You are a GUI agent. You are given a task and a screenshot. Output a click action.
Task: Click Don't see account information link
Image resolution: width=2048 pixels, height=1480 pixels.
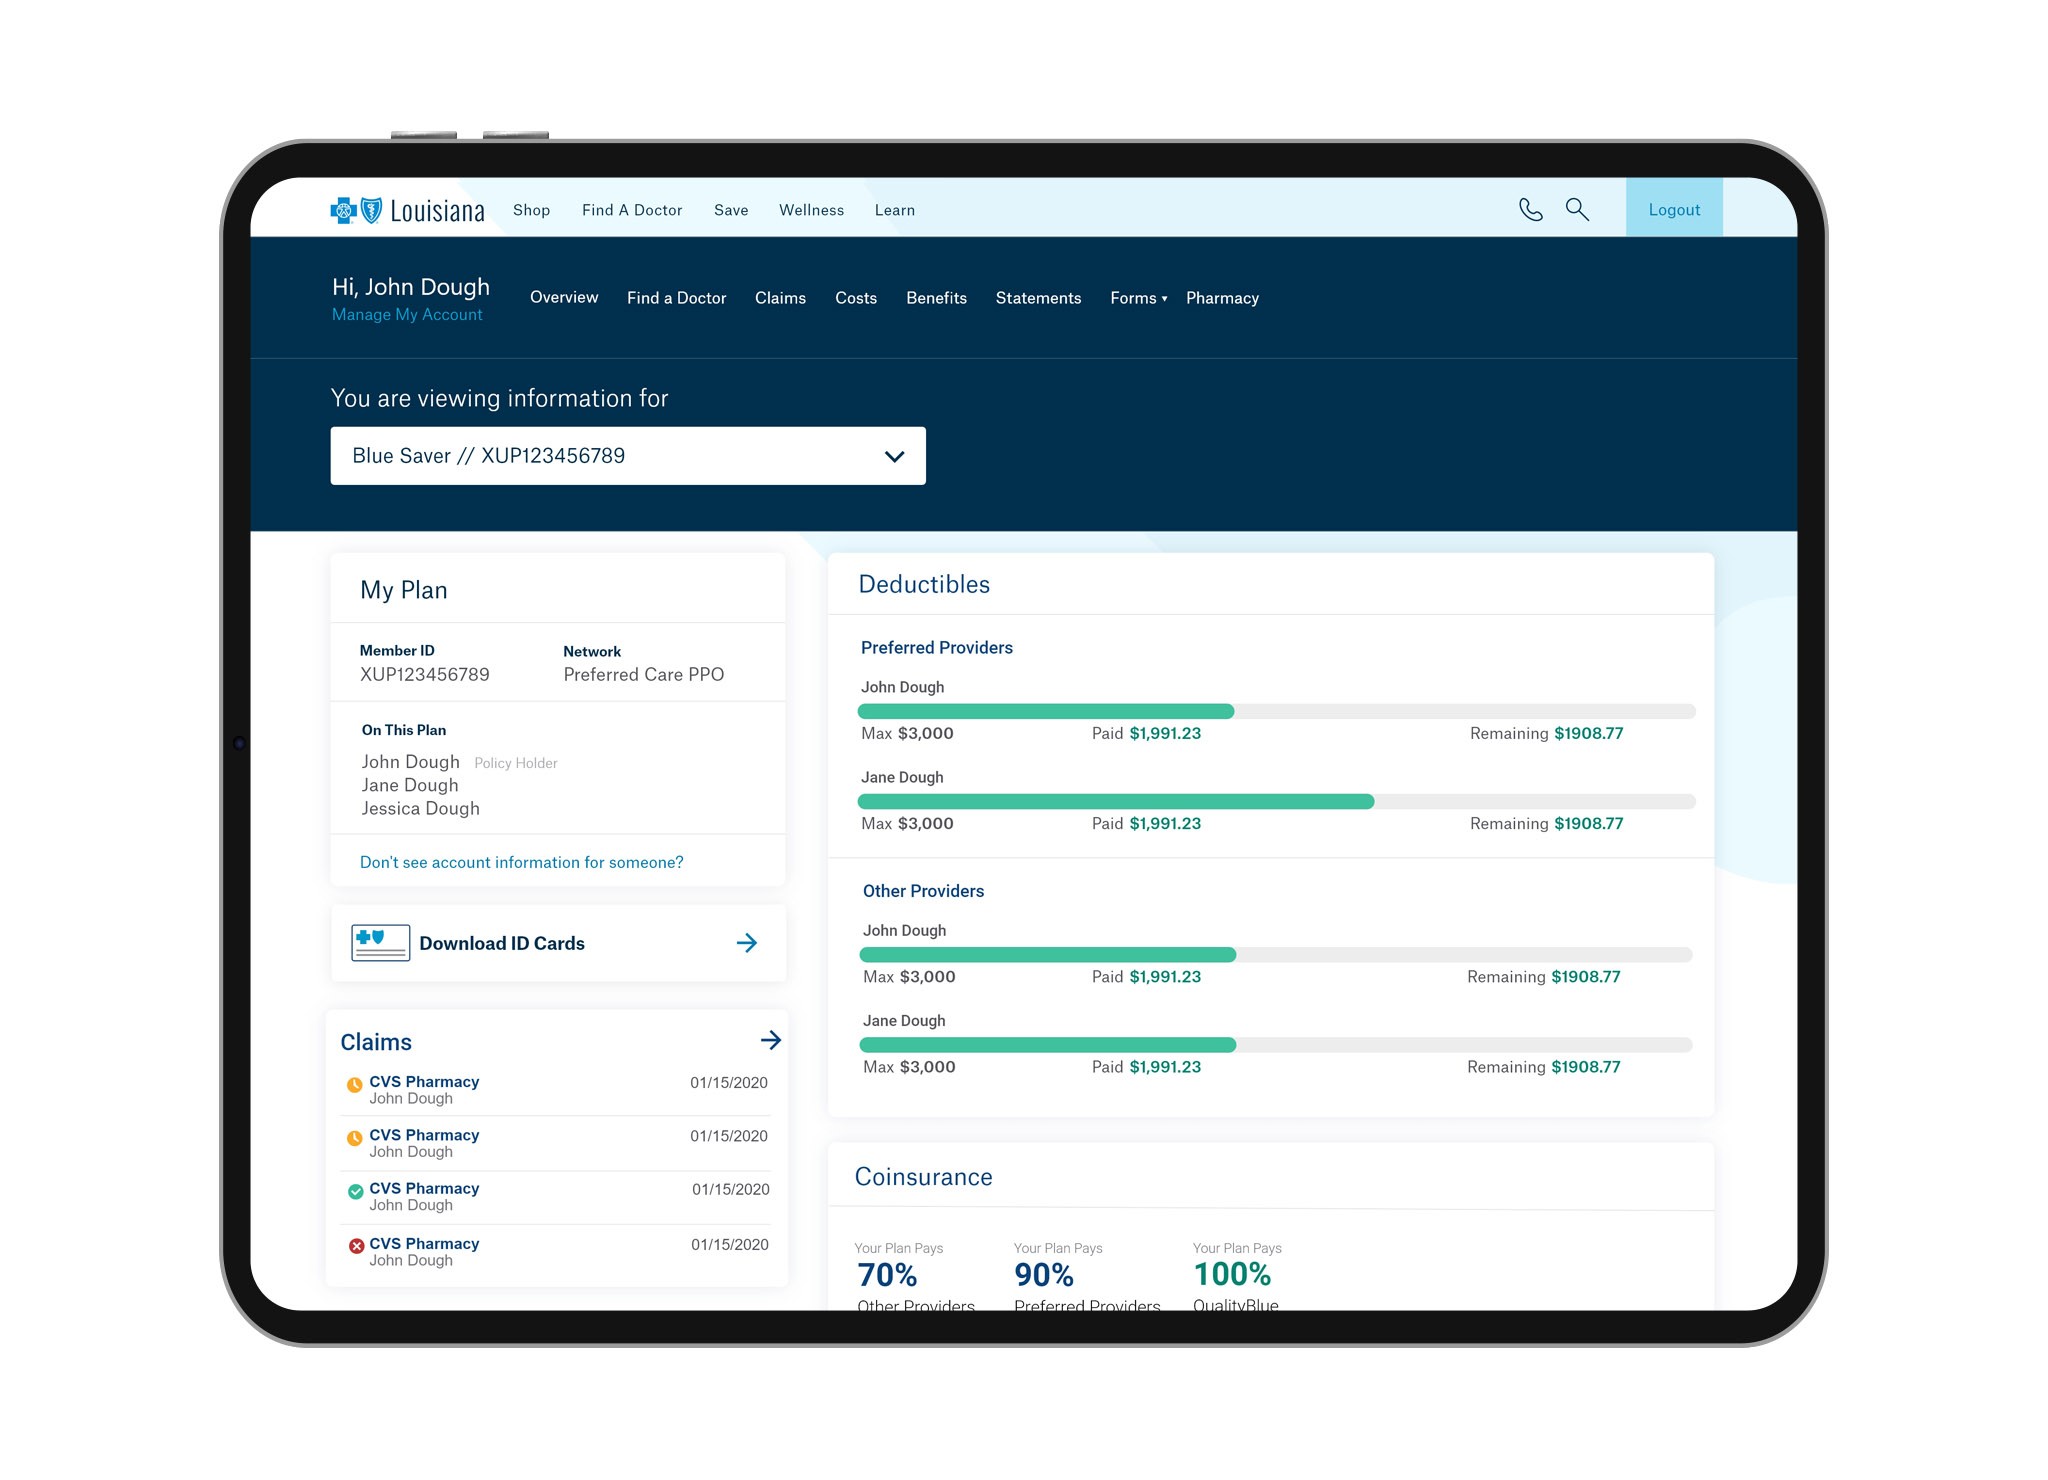pos(522,863)
